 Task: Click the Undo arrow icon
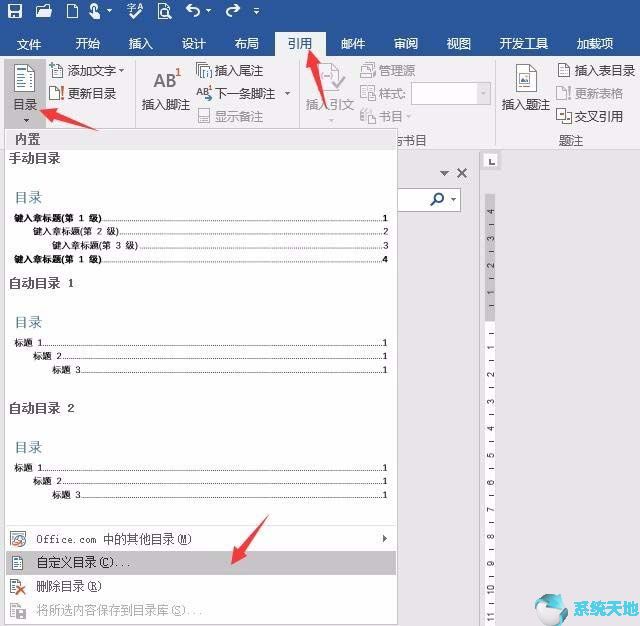(x=192, y=12)
